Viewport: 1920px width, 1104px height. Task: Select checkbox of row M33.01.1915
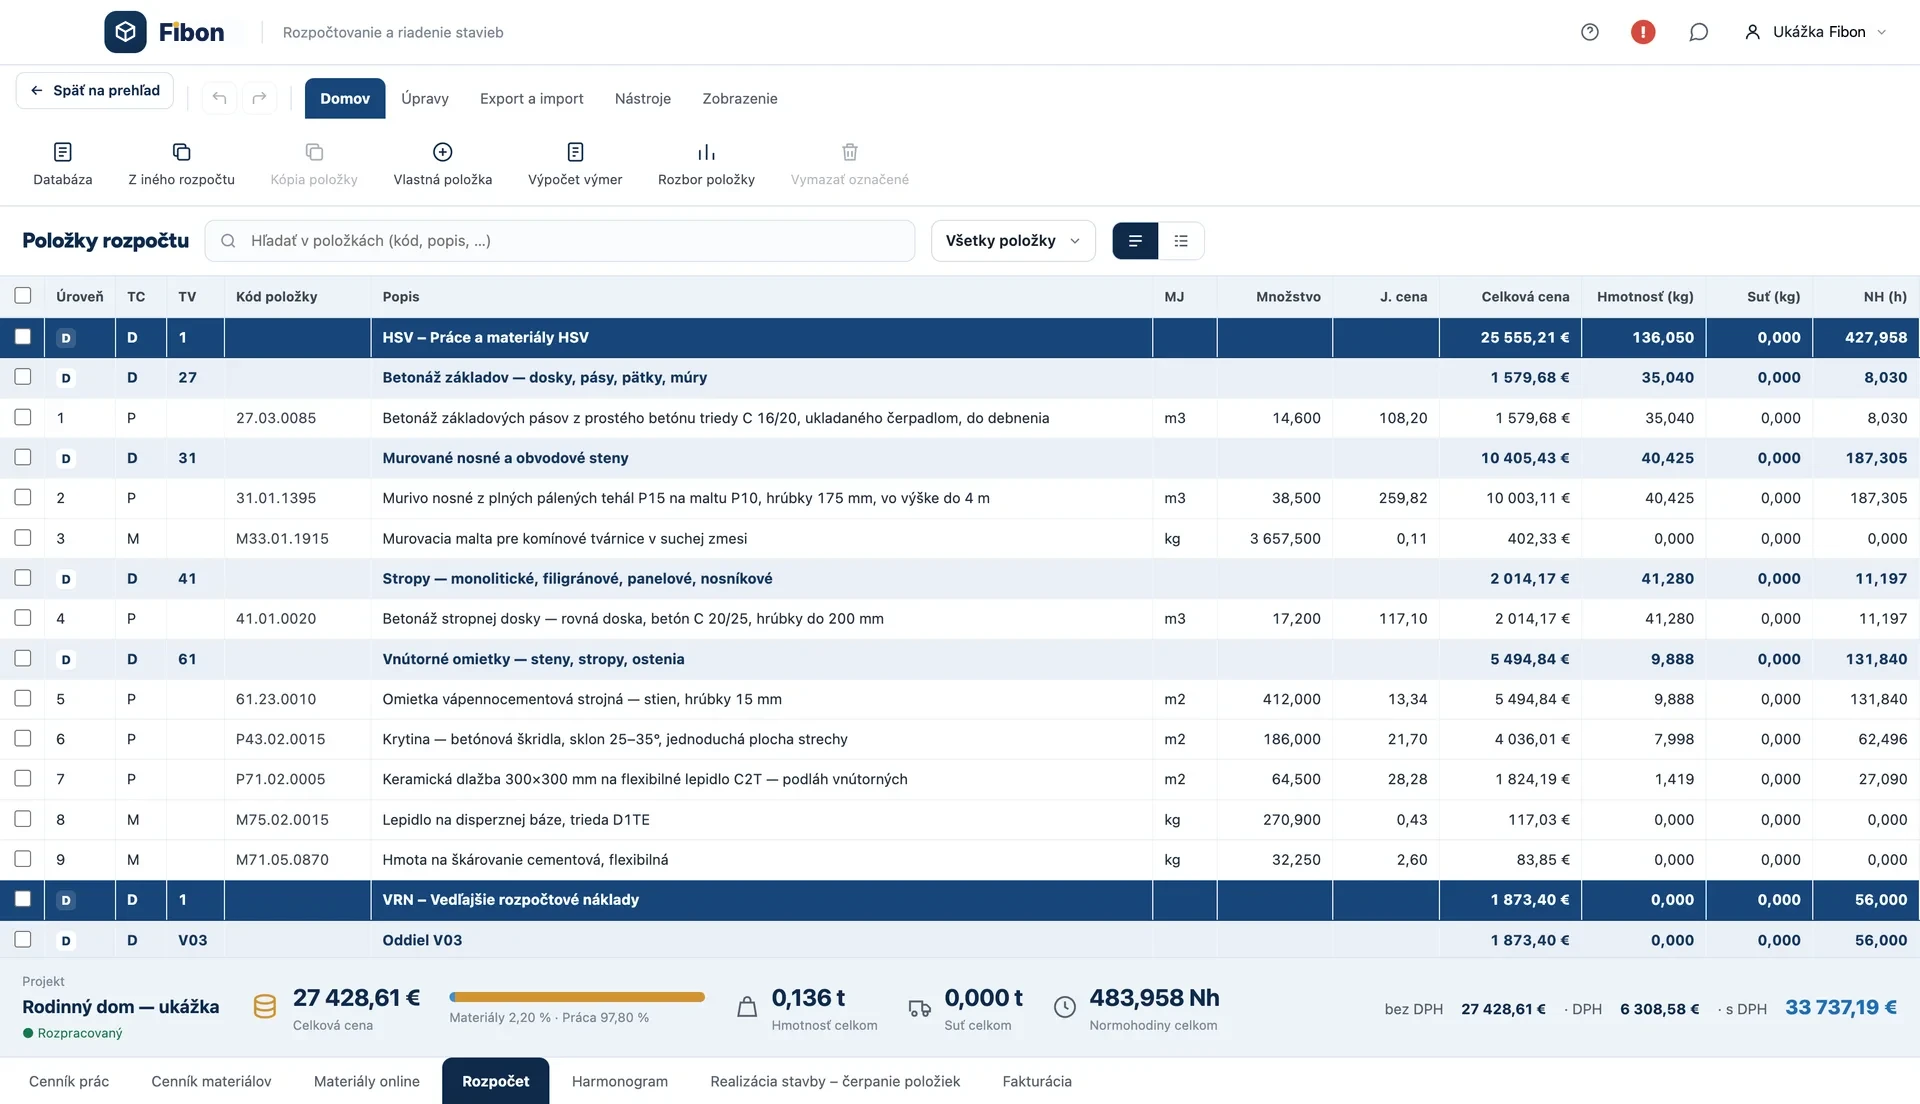(x=23, y=537)
